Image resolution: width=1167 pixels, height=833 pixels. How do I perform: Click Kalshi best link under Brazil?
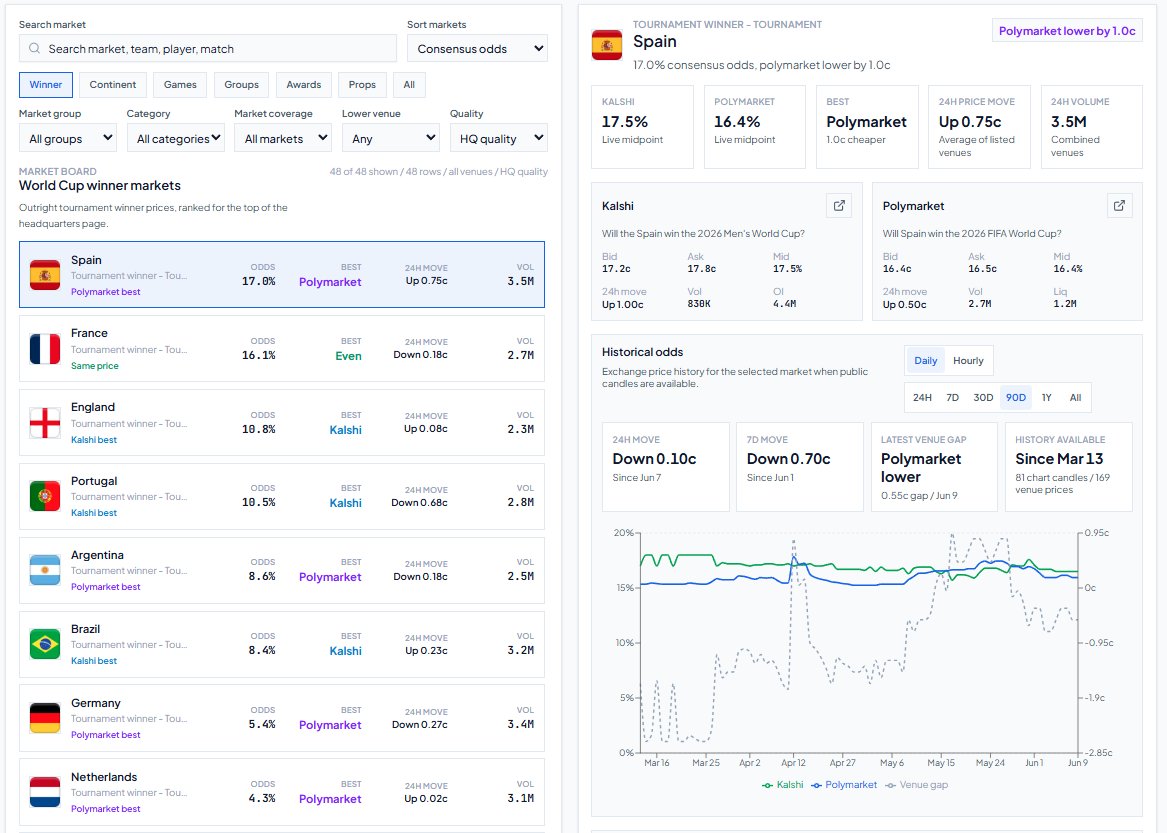click(x=94, y=660)
